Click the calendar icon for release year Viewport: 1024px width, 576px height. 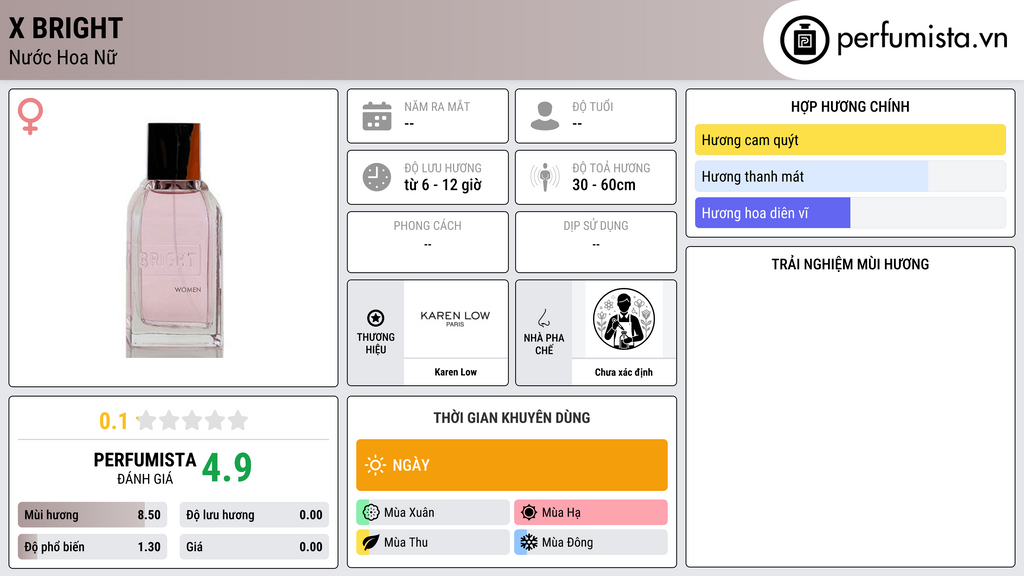(377, 116)
